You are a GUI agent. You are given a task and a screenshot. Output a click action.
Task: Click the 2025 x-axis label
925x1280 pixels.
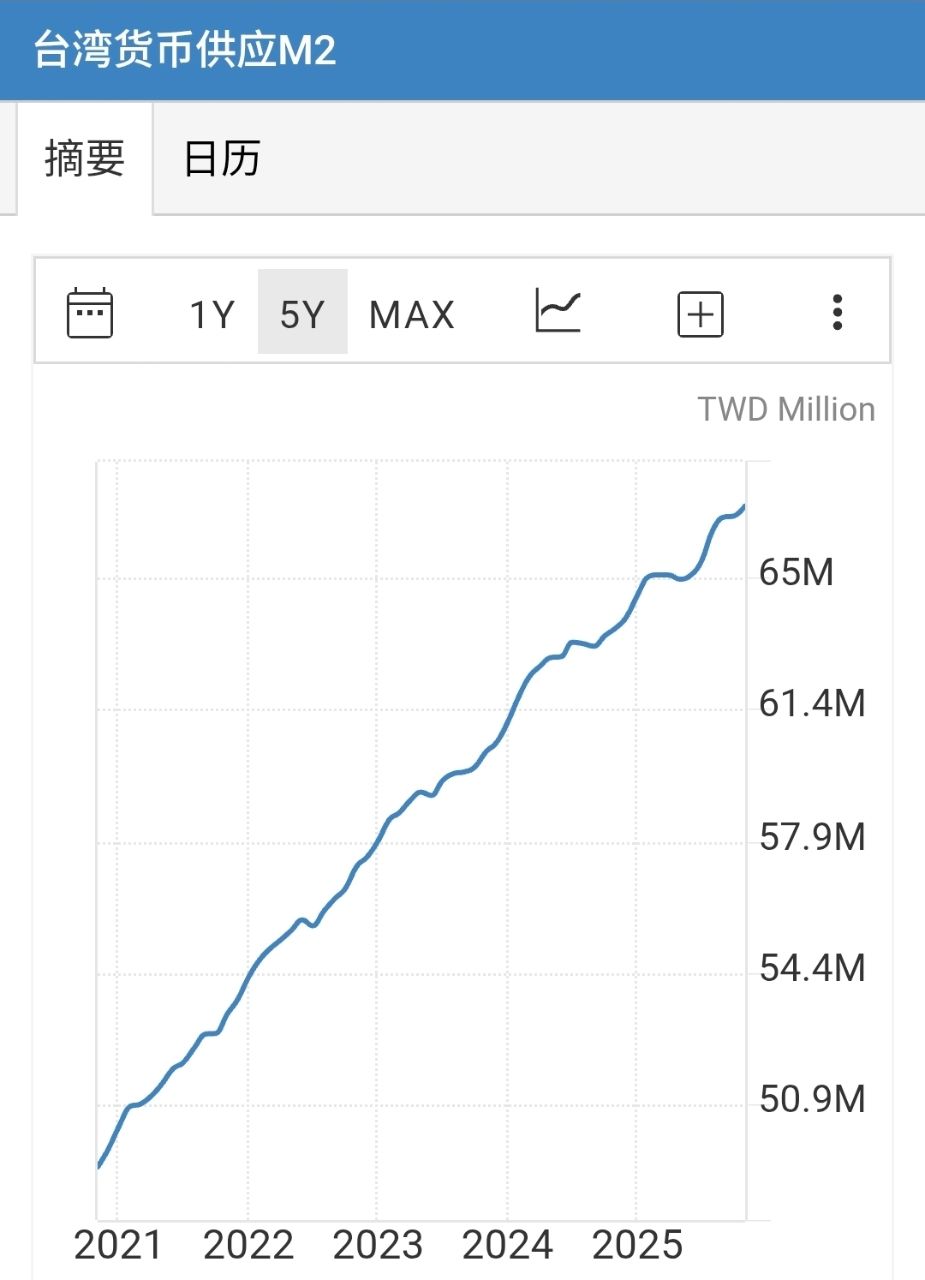coord(638,1246)
